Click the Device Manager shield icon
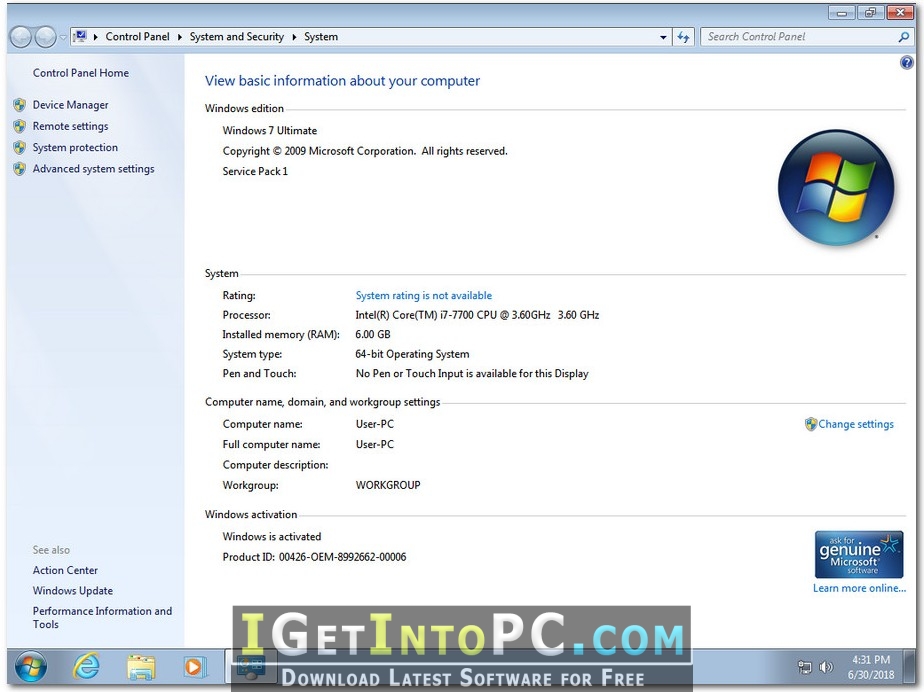 coord(19,105)
